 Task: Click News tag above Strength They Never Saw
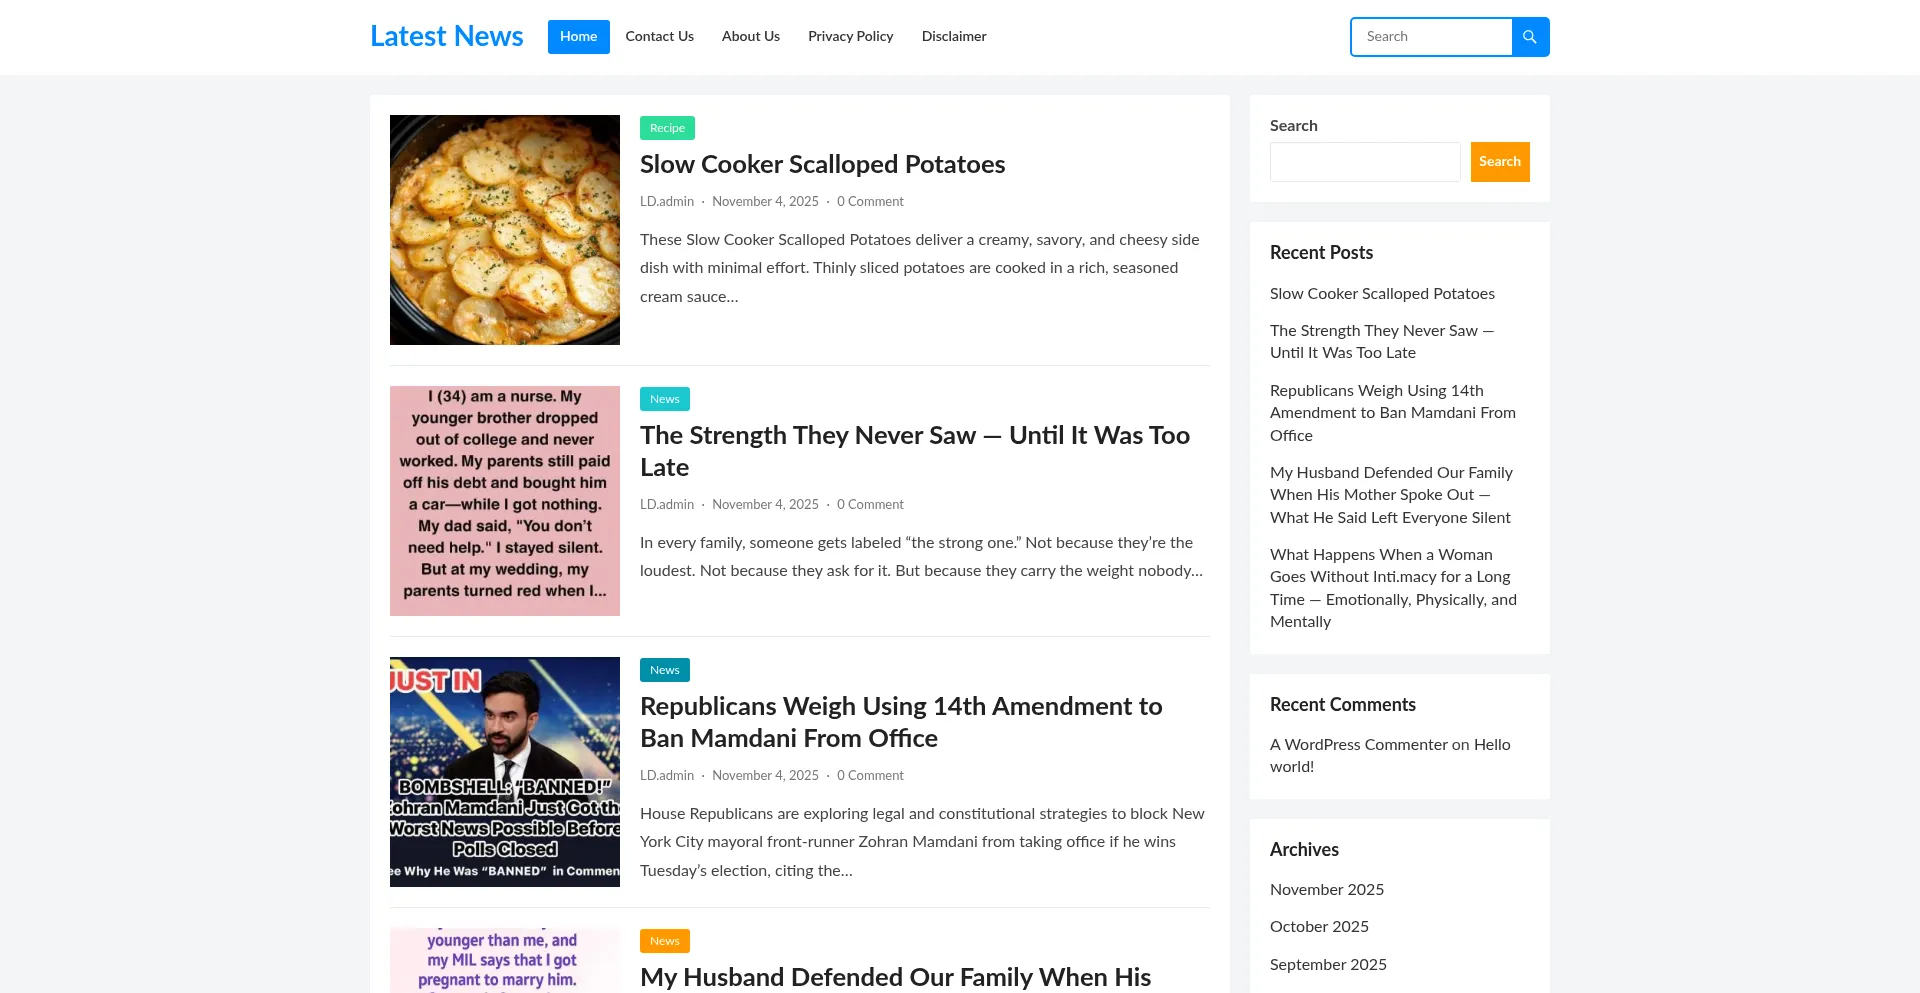click(x=664, y=399)
